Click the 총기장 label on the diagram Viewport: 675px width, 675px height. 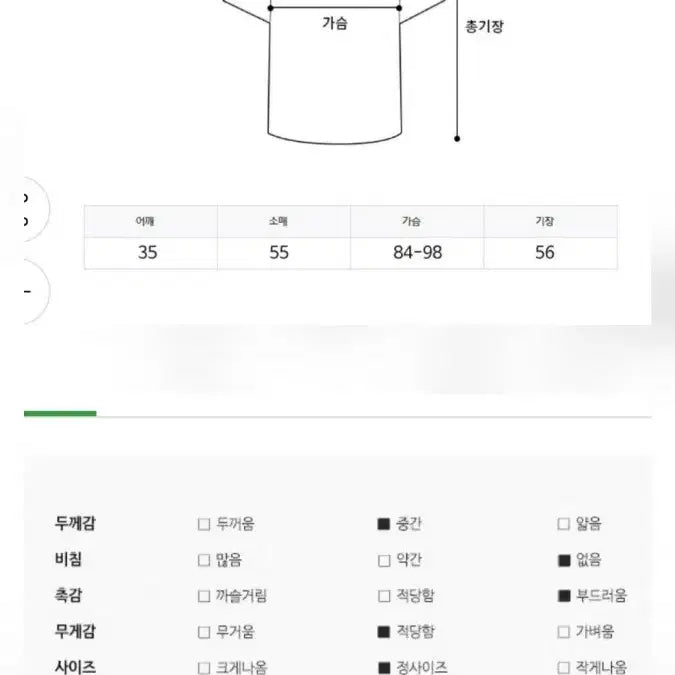pyautogui.click(x=484, y=27)
